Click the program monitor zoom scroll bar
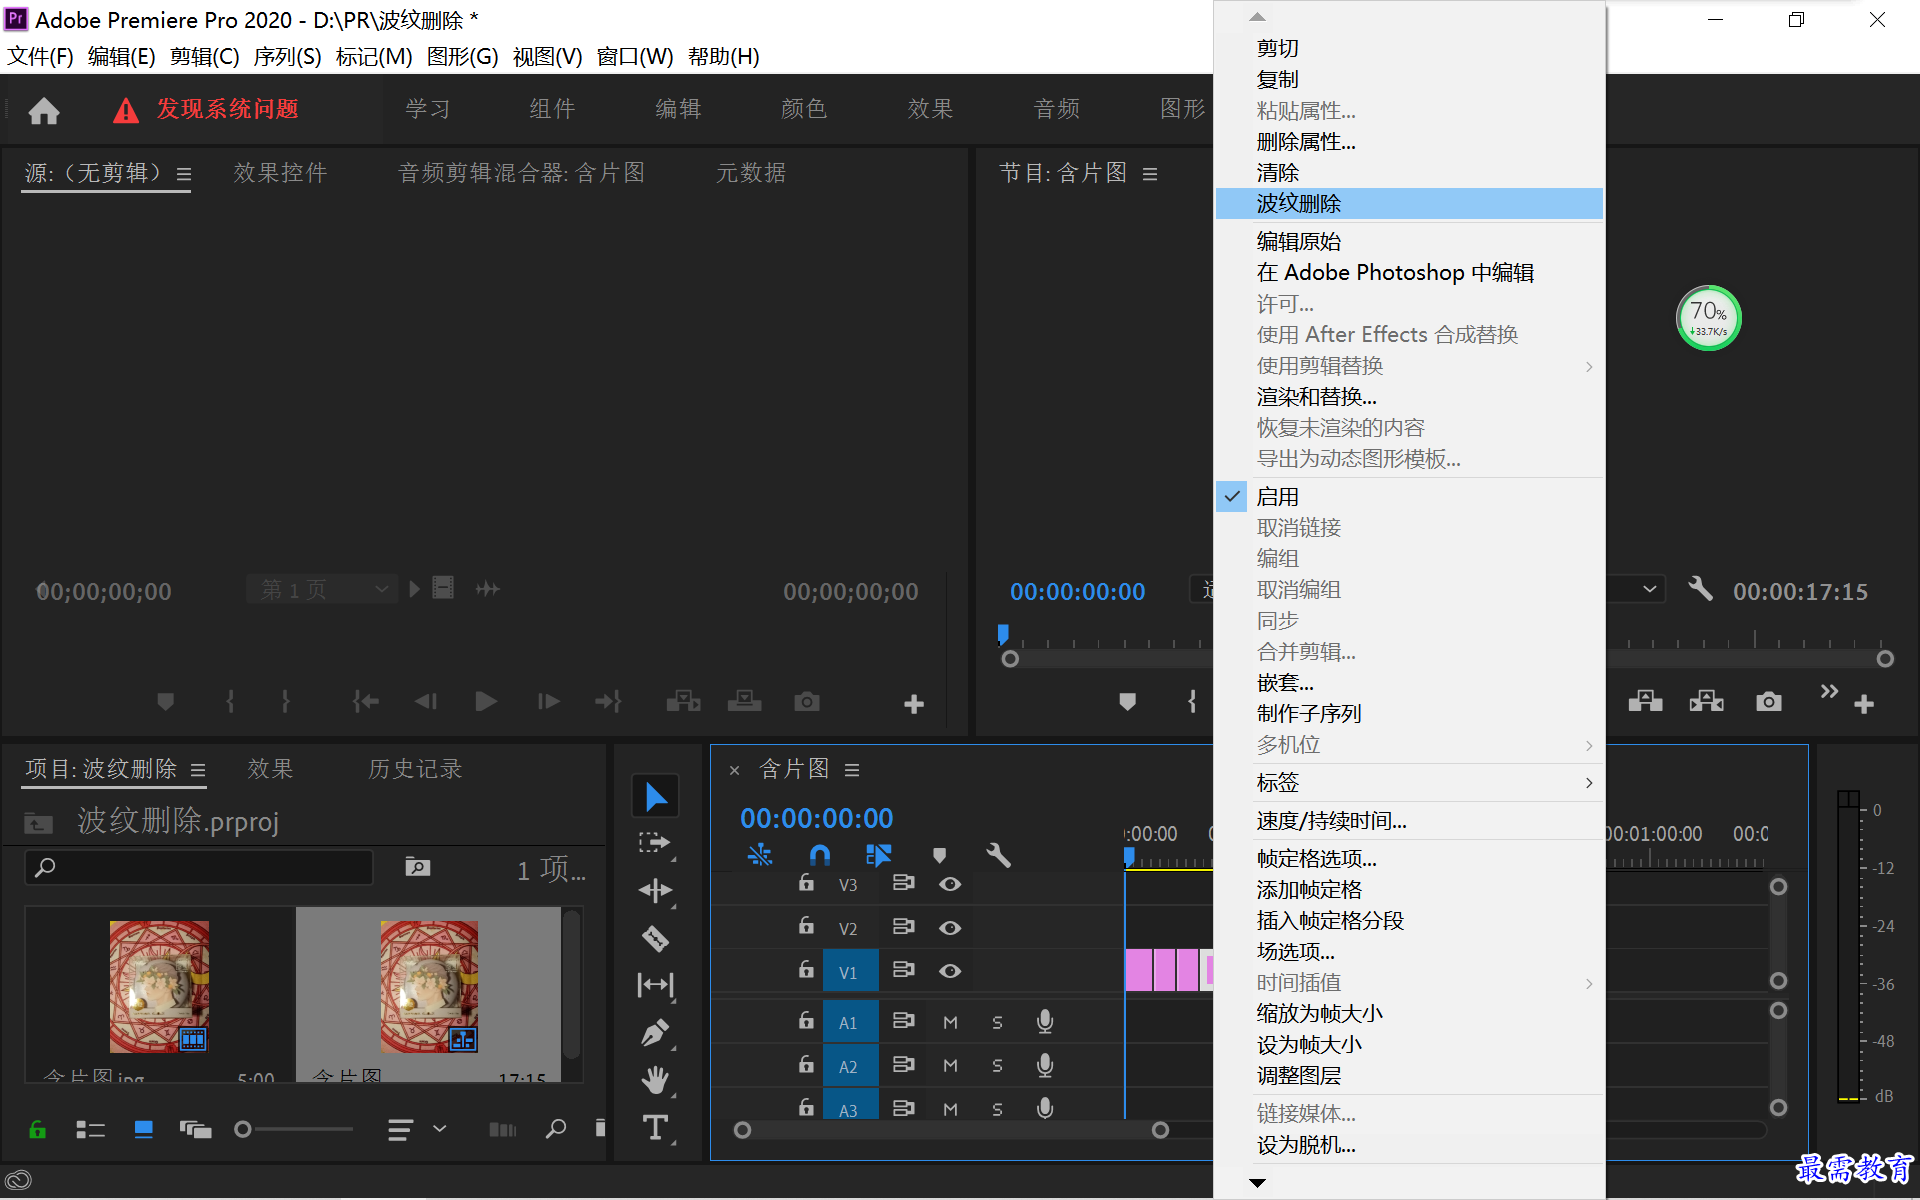1920x1200 pixels. pos(1447,659)
